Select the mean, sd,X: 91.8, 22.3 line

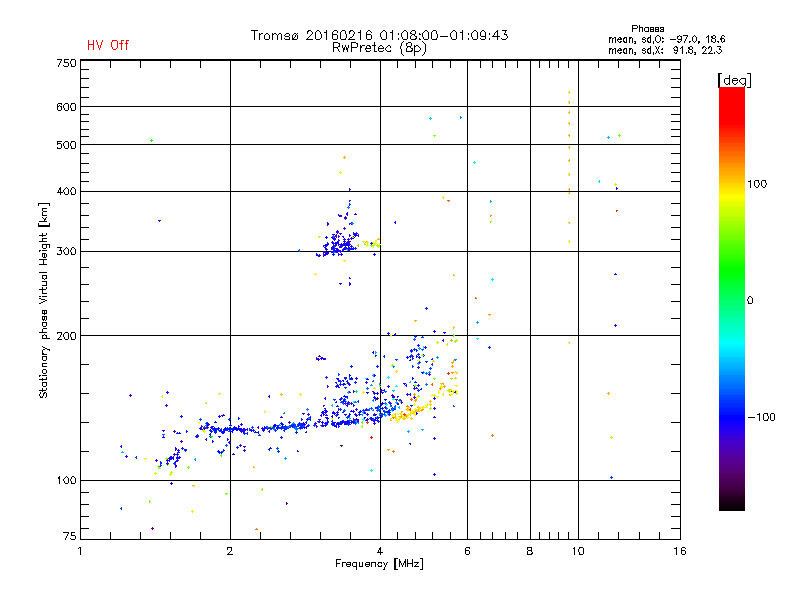point(665,50)
